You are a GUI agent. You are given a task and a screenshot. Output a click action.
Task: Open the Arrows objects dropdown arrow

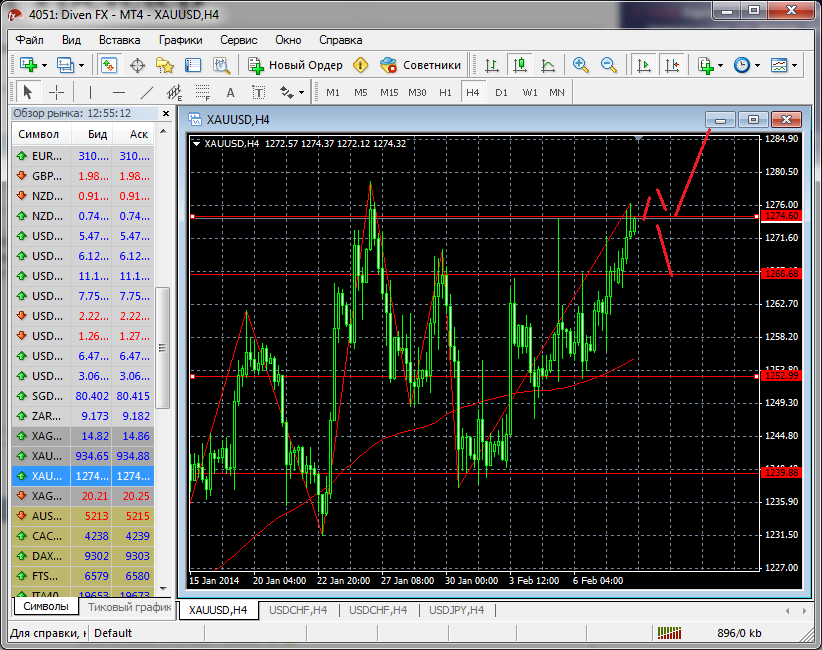tap(301, 93)
